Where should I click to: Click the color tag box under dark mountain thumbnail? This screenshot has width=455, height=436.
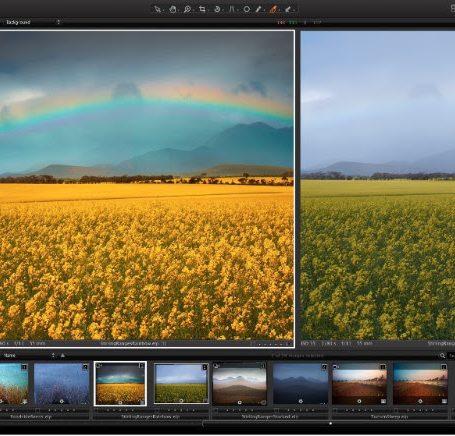pyautogui.click(x=276, y=410)
